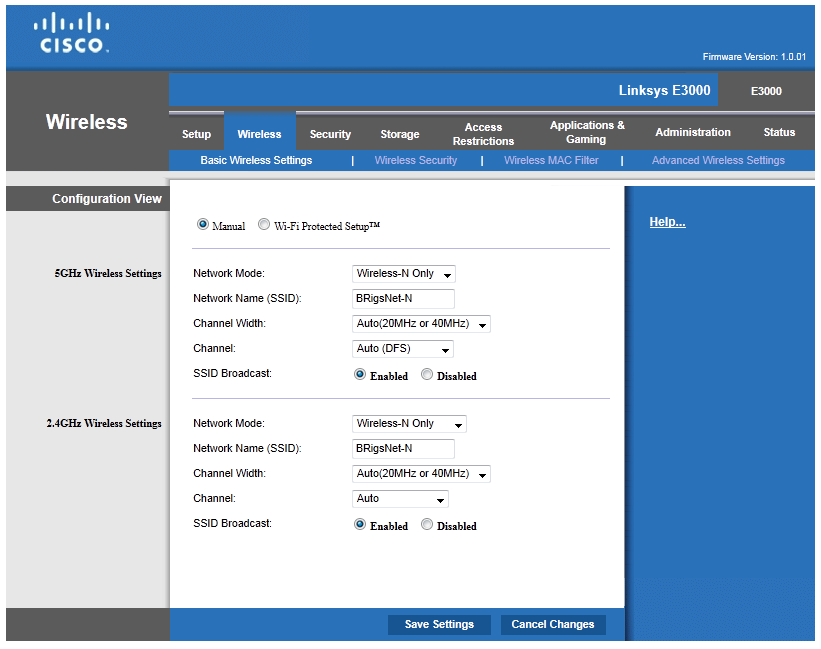The image size is (821, 649).
Task: Click the Configuration View label
Action: [x=107, y=199]
